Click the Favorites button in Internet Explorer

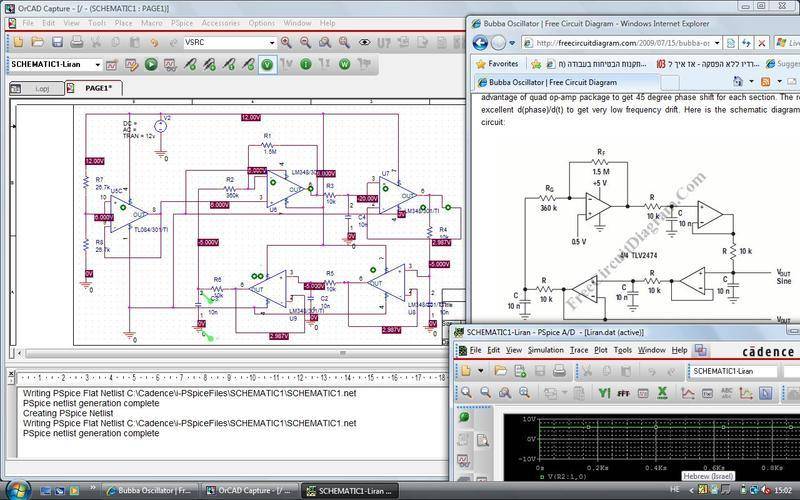click(x=495, y=63)
